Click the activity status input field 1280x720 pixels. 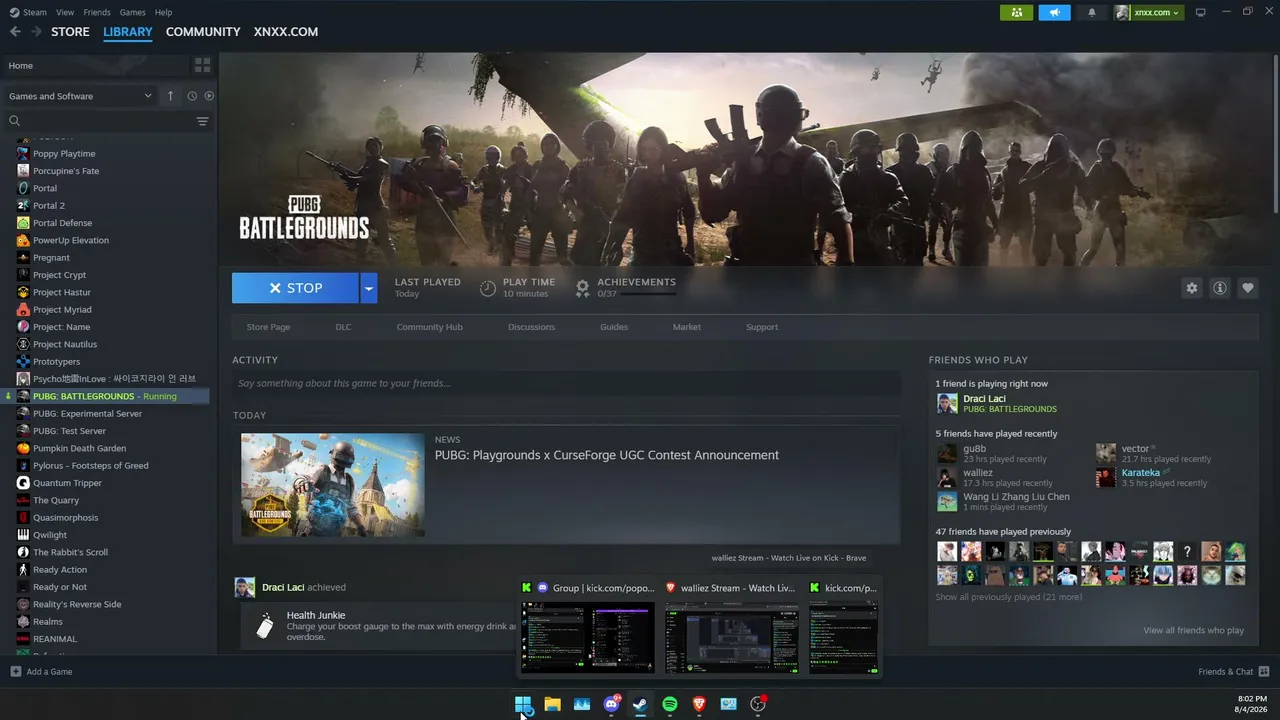click(x=566, y=383)
